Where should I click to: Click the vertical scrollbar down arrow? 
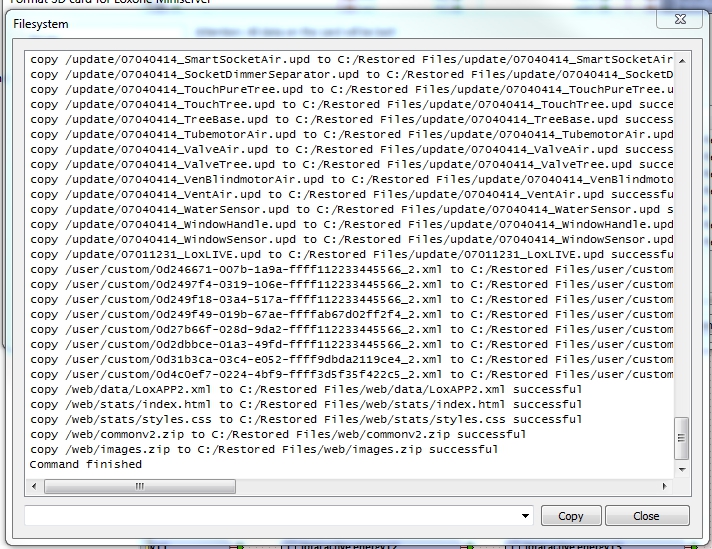pyautogui.click(x=682, y=469)
